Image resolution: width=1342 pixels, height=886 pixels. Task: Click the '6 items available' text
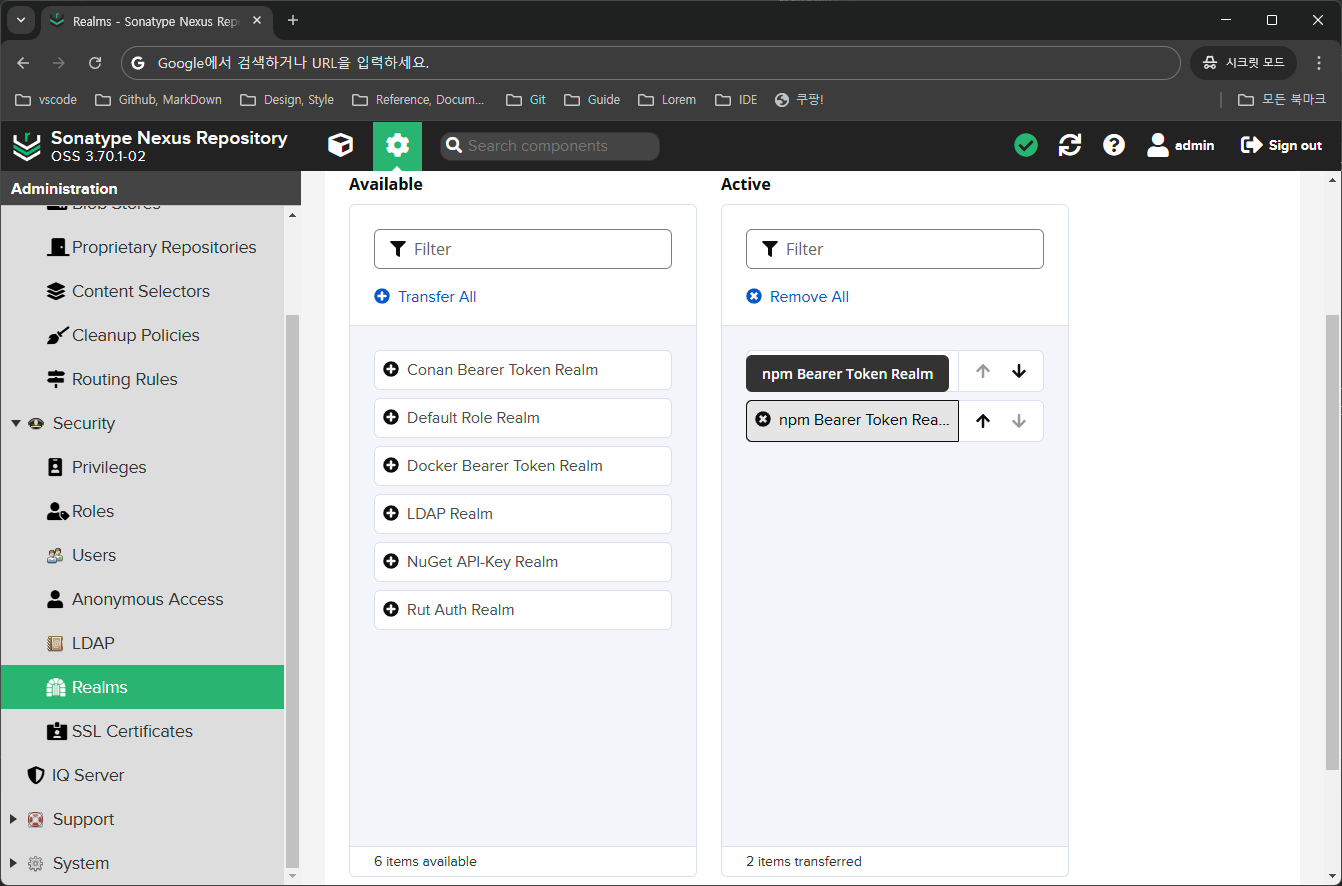pyautogui.click(x=425, y=861)
